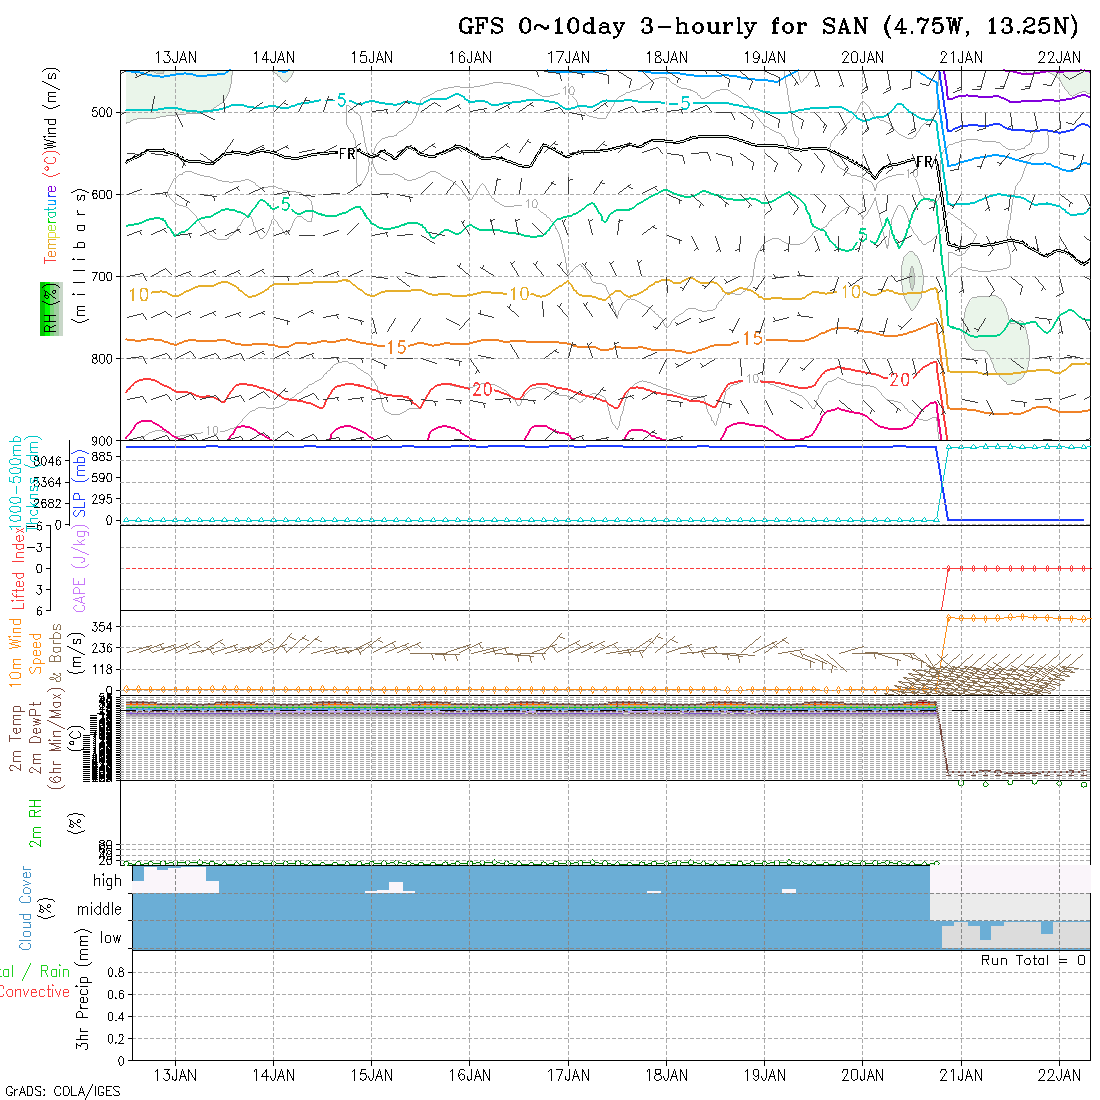The width and height of the screenshot is (1100, 1100).
Task: Click the FR freezing-level label near 15JAN
Action: click(347, 153)
